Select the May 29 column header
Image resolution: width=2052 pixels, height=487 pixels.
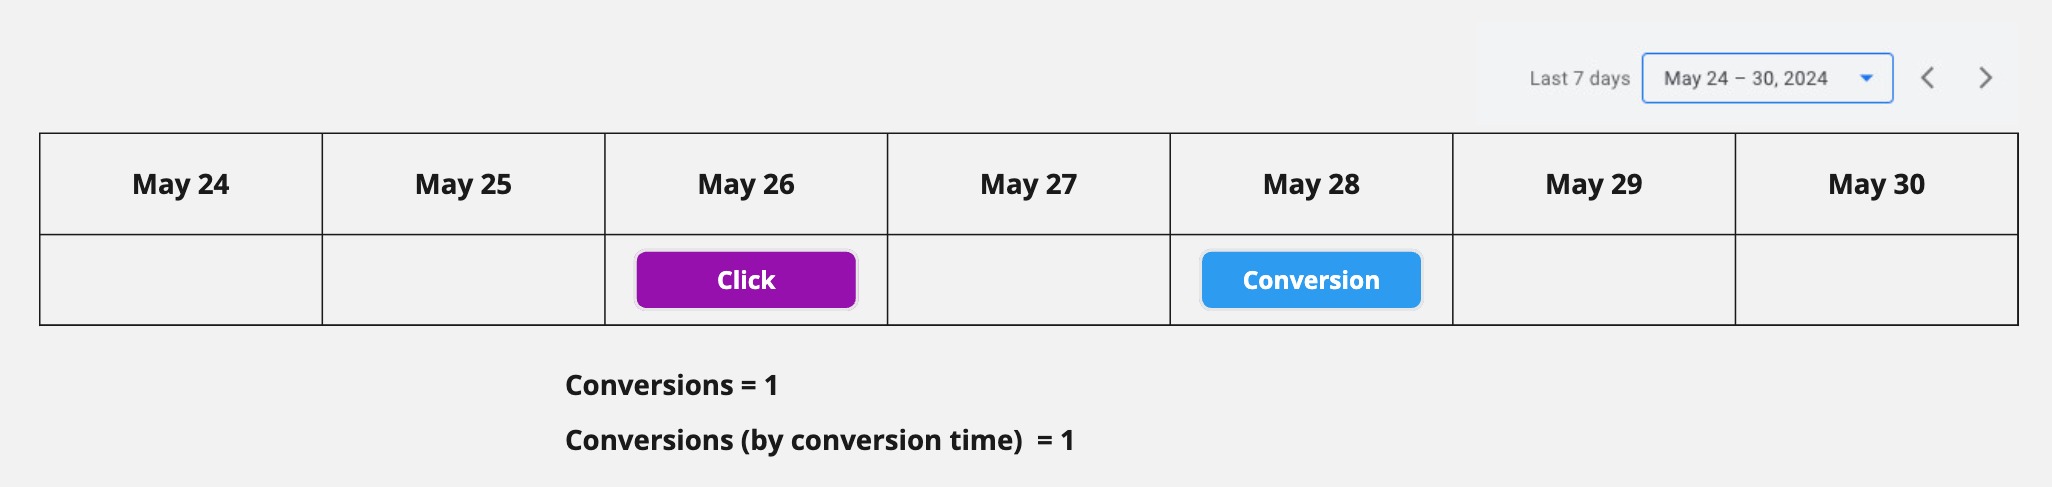pyautogui.click(x=1594, y=184)
